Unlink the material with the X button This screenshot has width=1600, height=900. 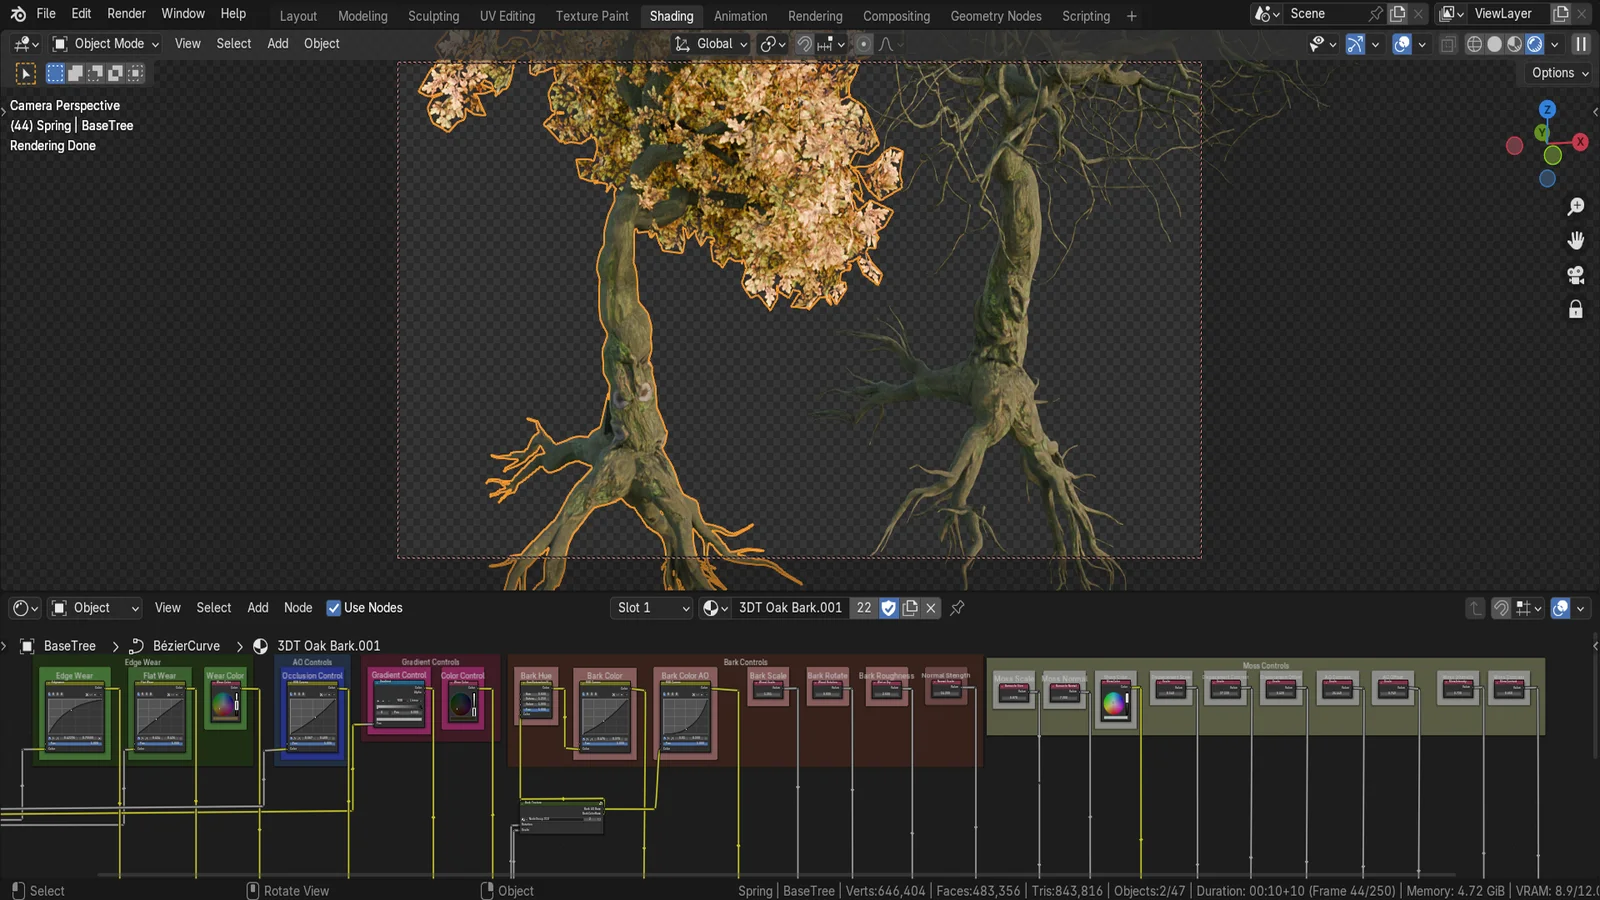pyautogui.click(x=930, y=607)
